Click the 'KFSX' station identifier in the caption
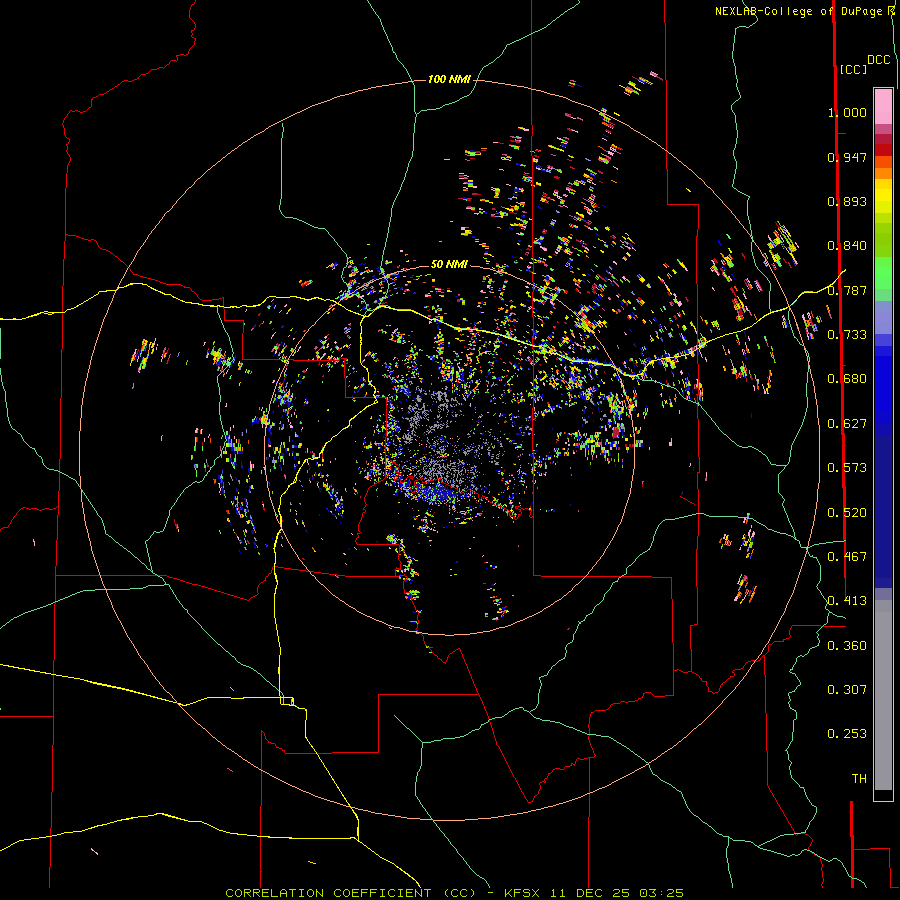The width and height of the screenshot is (900, 900). [x=522, y=893]
